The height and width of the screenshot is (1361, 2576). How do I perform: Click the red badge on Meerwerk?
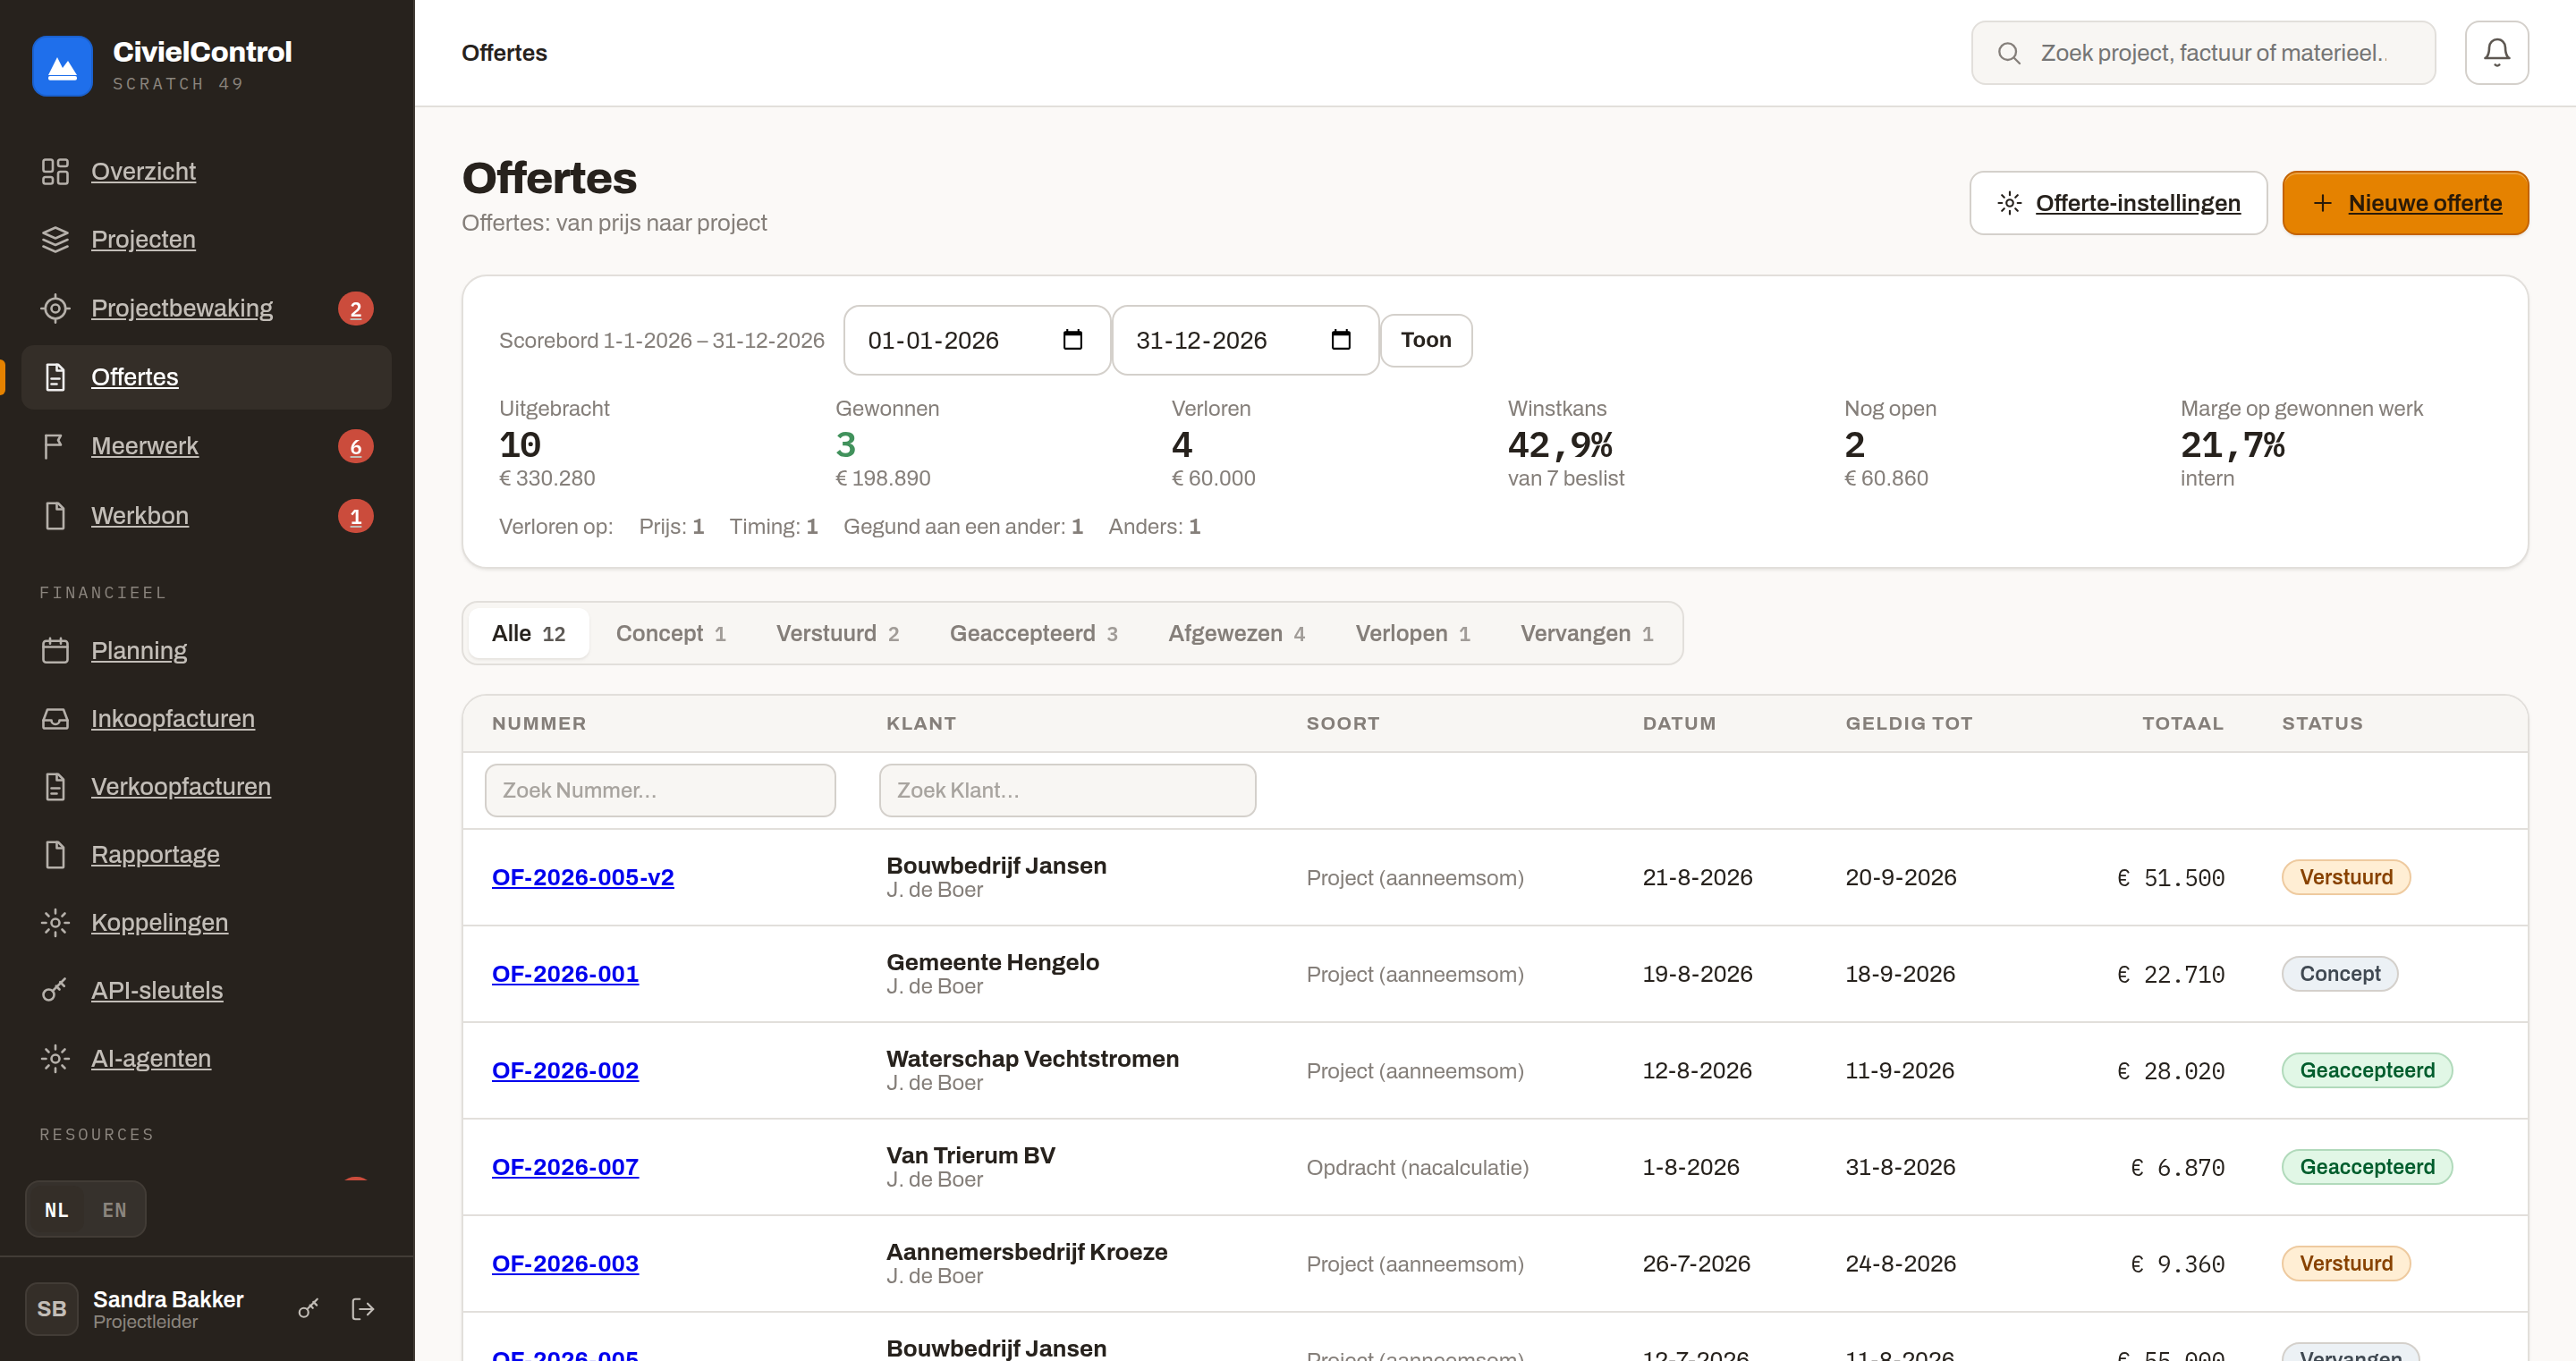tap(355, 447)
